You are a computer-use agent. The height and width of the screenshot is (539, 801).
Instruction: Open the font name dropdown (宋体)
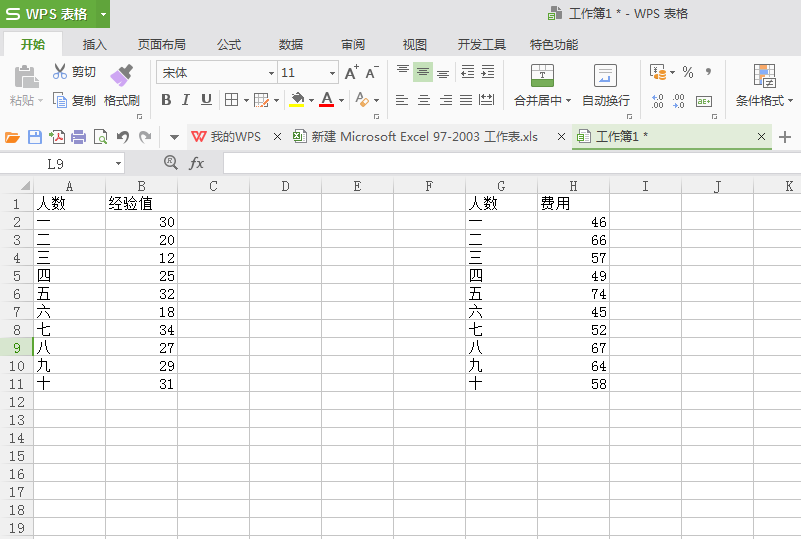pyautogui.click(x=271, y=73)
